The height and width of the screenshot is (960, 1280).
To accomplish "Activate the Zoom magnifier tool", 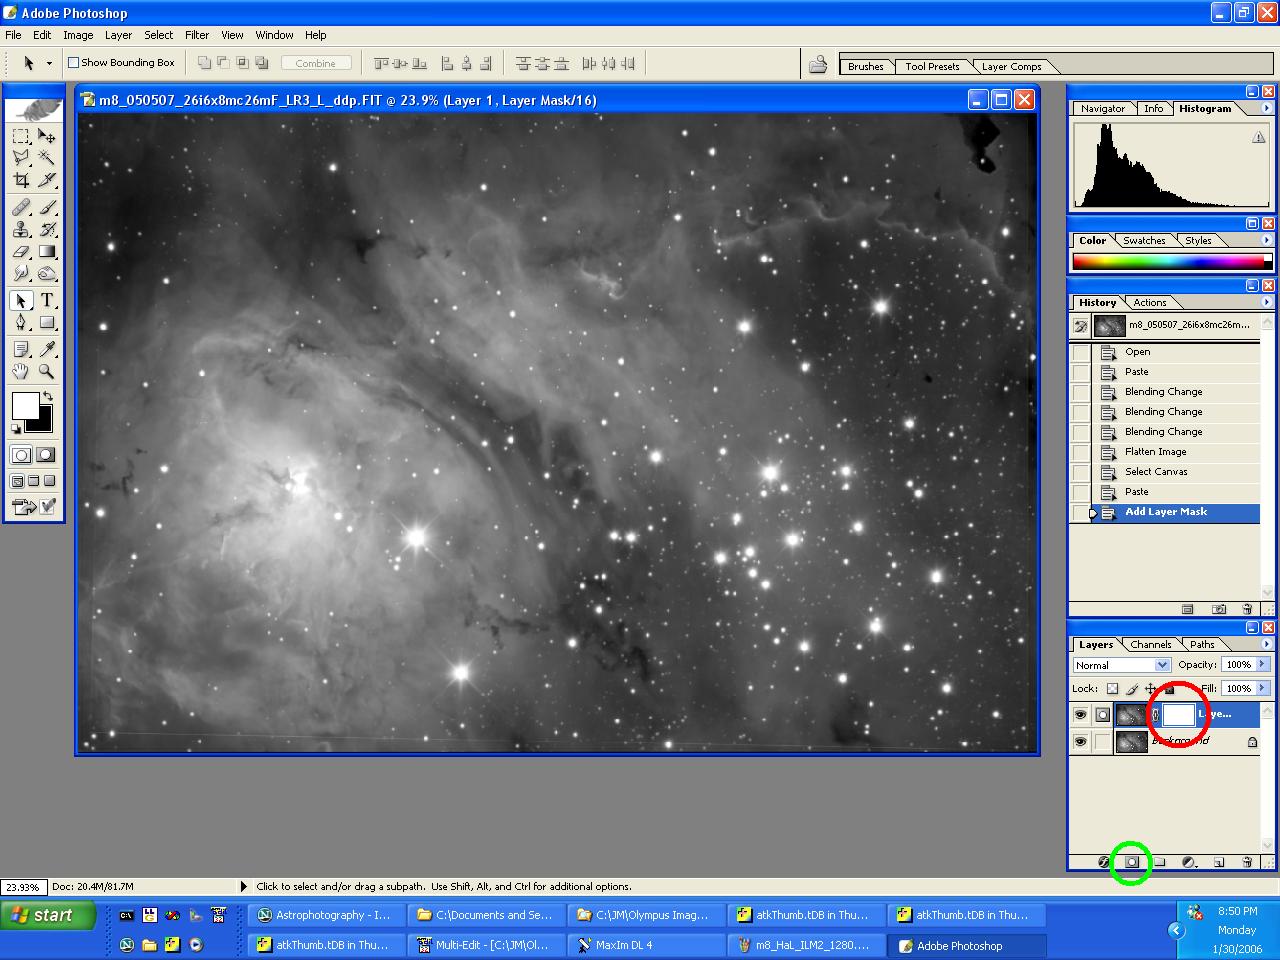I will point(47,372).
